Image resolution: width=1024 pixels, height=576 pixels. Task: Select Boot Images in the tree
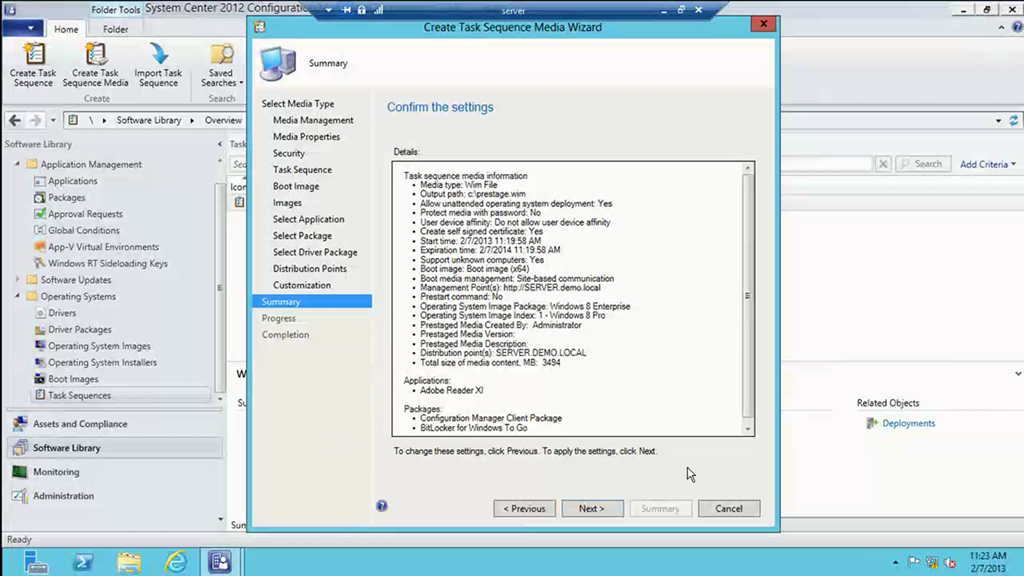[x=73, y=379]
